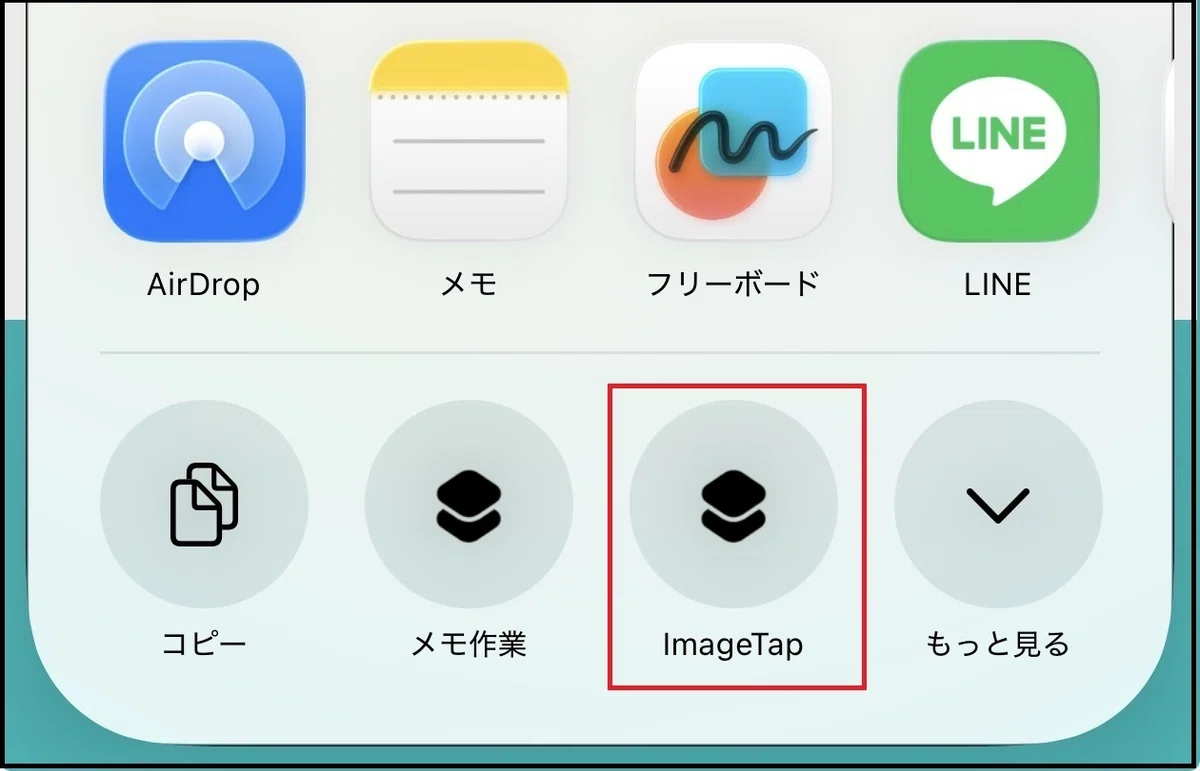
Task: Share to the メモ notes app
Action: coord(469,141)
